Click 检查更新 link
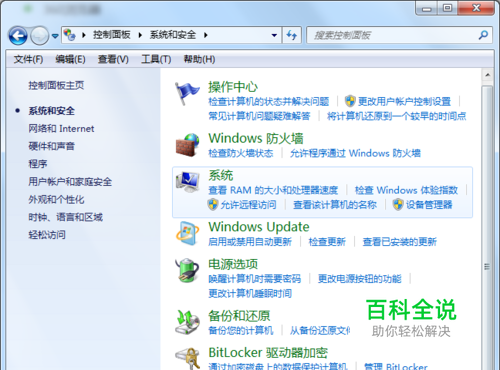Screen dimensions: 500x370 [327, 242]
